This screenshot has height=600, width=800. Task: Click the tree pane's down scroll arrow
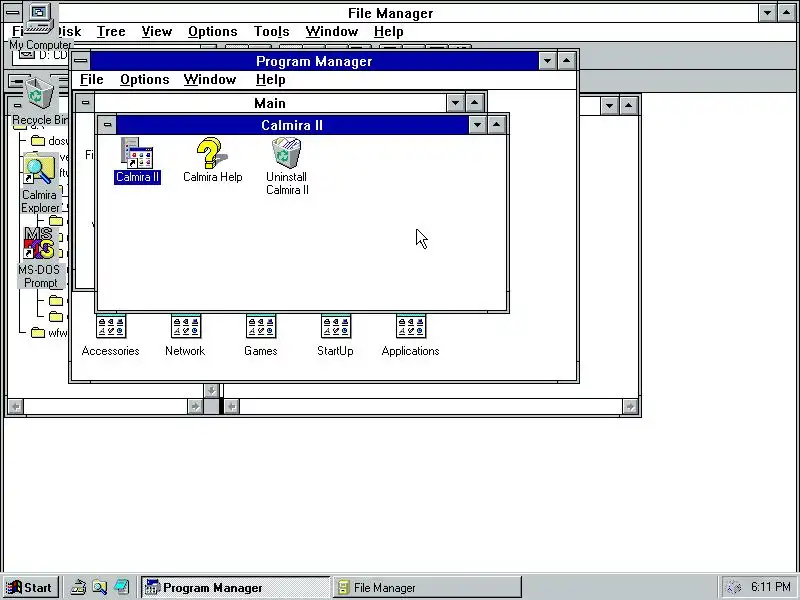coord(211,391)
